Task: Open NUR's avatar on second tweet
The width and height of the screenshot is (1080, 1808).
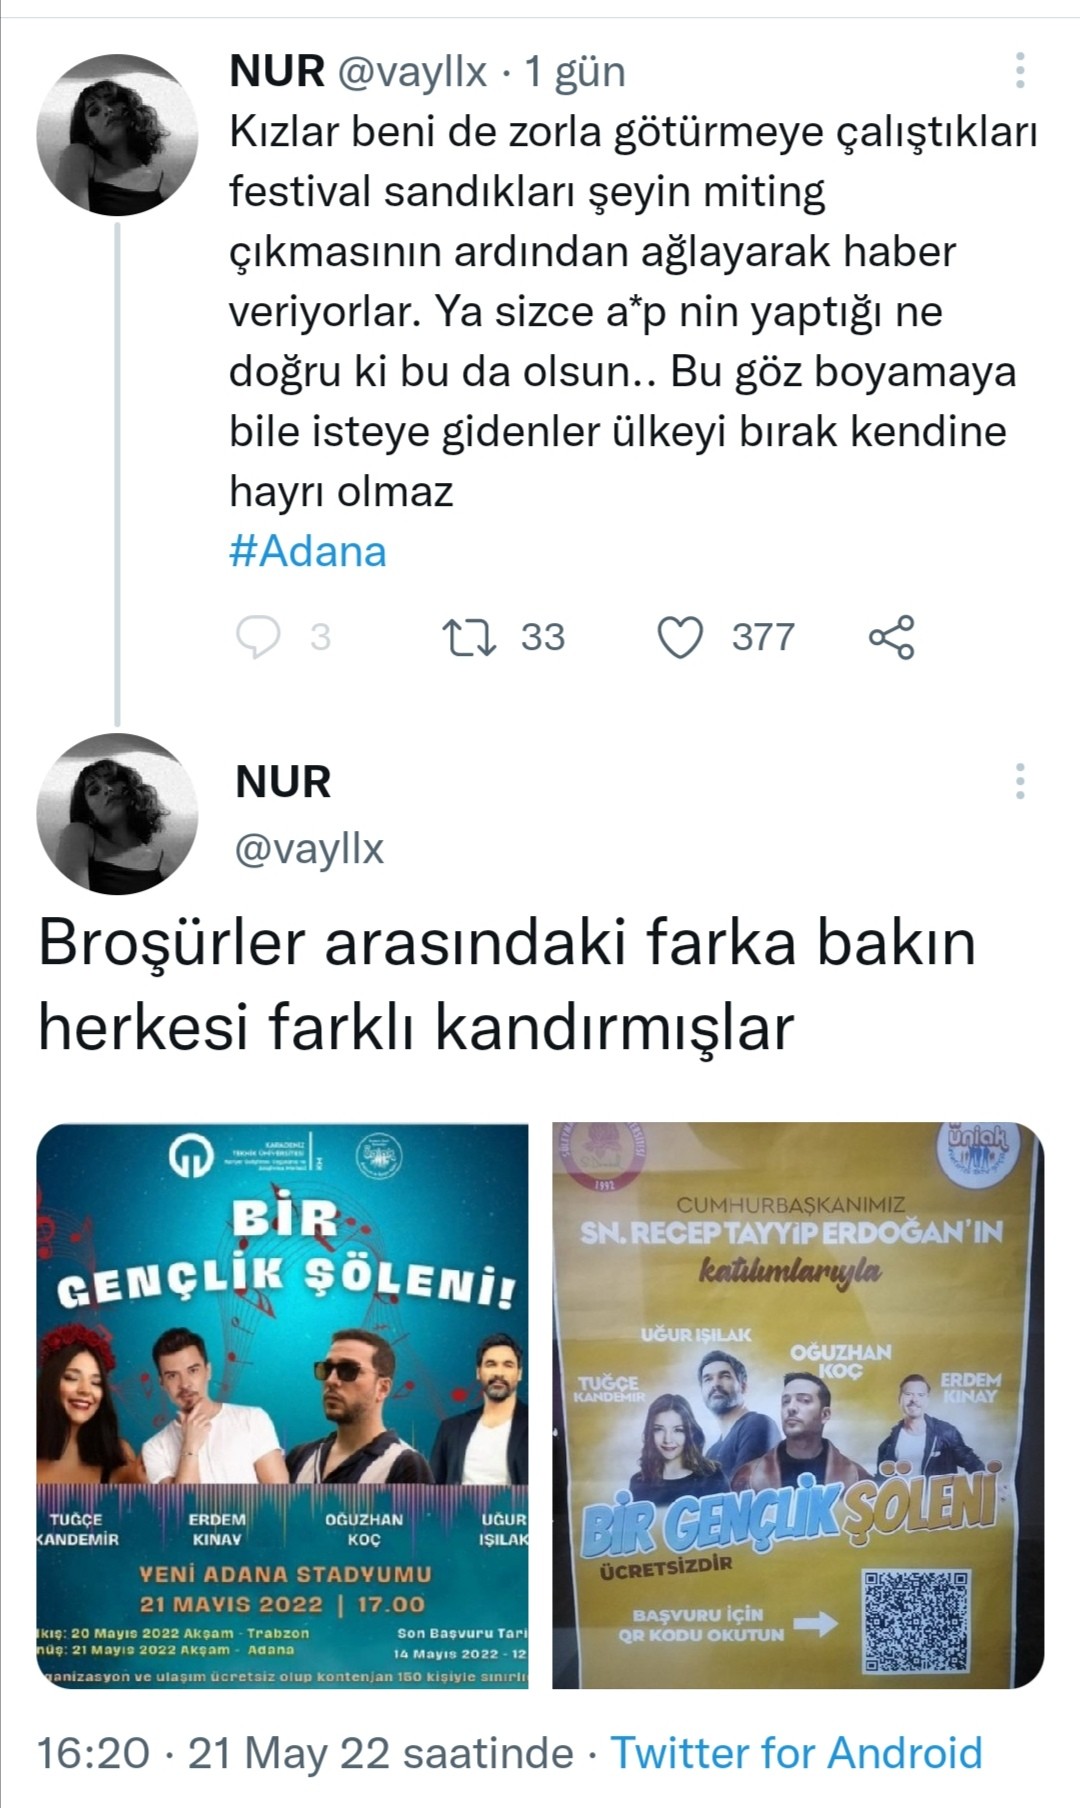Action: 118,814
